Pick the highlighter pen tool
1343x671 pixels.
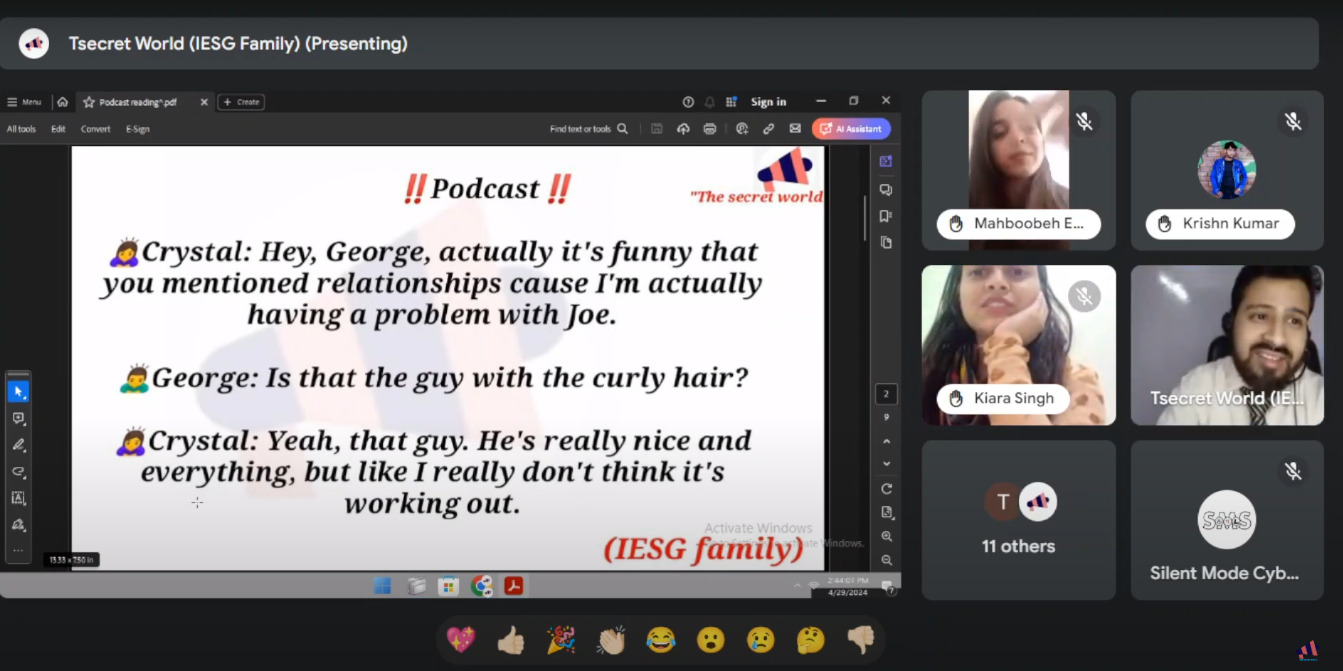point(18,445)
